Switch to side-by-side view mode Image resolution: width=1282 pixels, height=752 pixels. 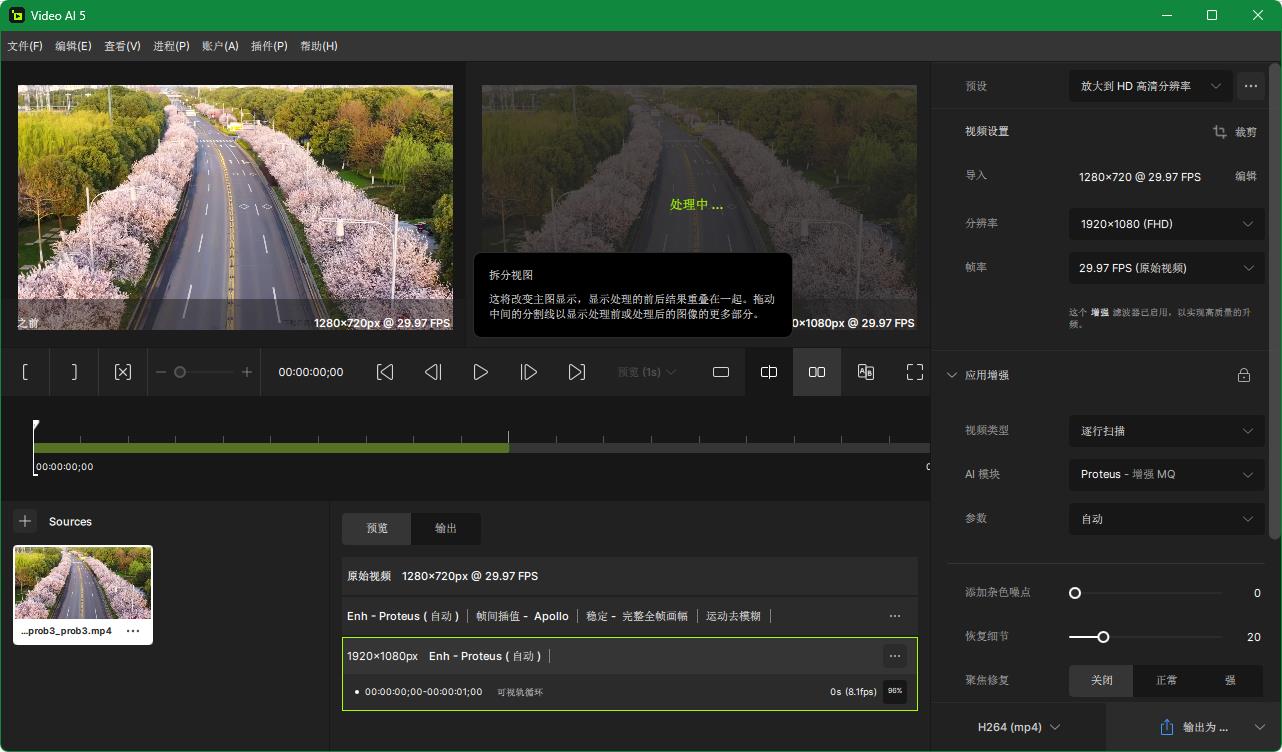pos(817,372)
